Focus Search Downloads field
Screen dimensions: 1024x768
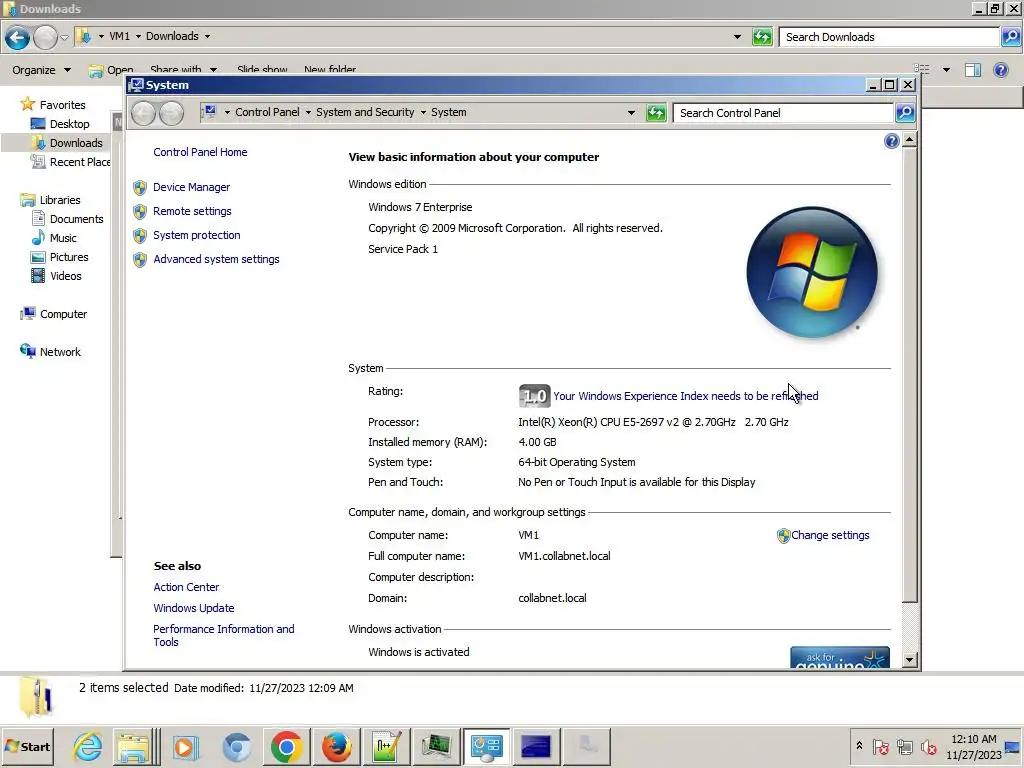889,37
